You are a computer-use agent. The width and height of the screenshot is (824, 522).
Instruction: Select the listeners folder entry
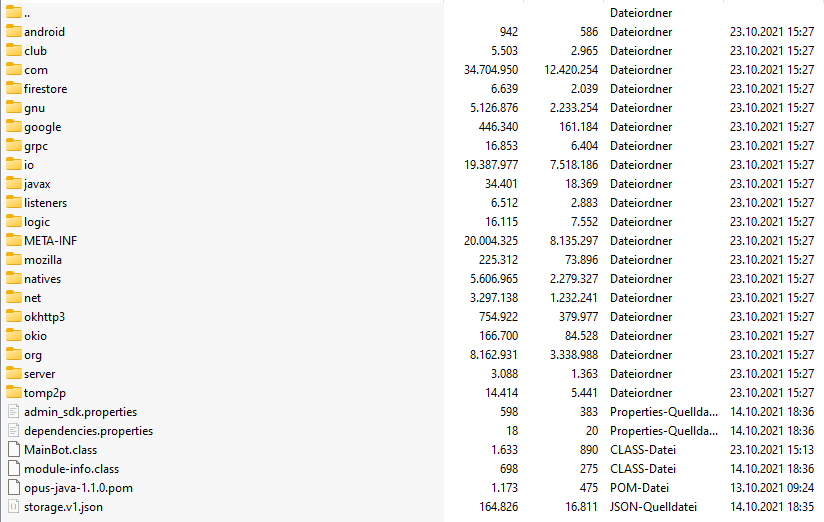[46, 203]
